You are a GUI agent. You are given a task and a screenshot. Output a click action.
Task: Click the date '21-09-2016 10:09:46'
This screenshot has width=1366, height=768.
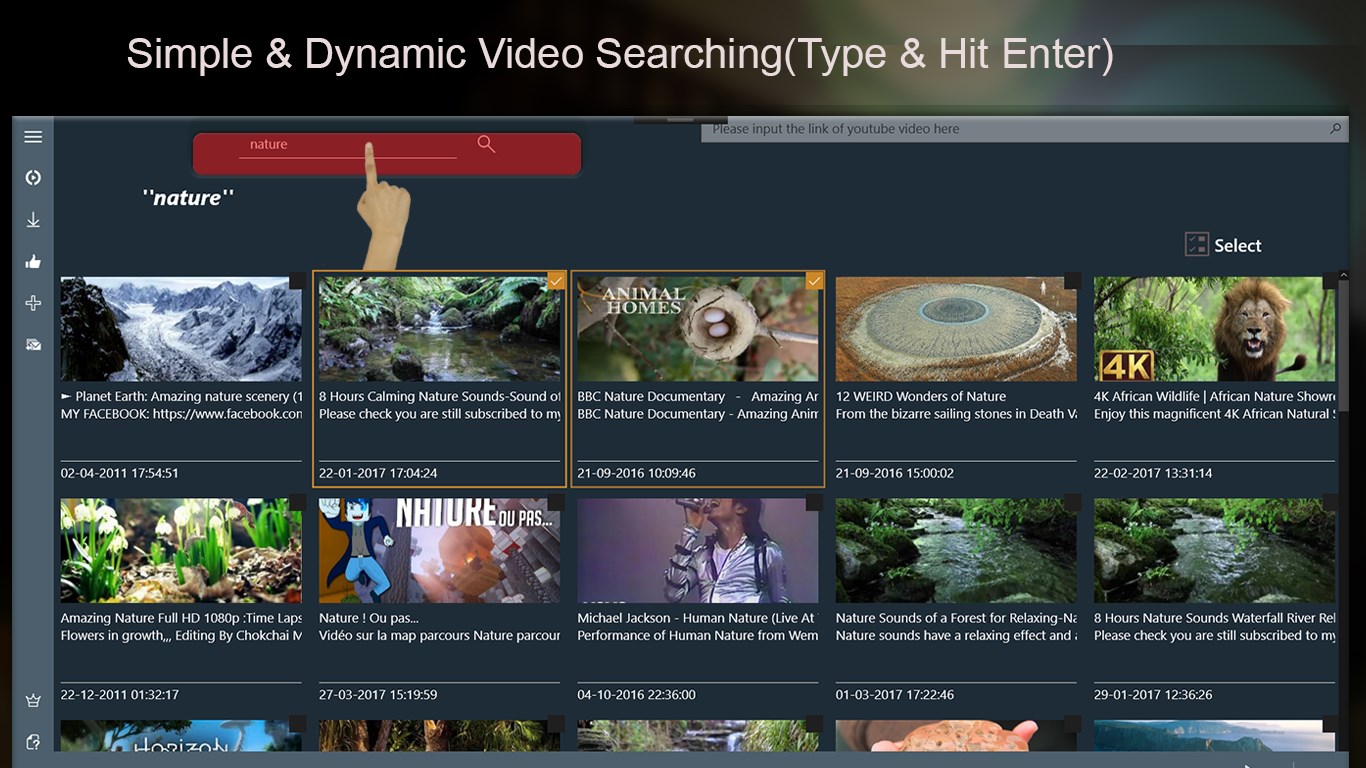click(636, 473)
